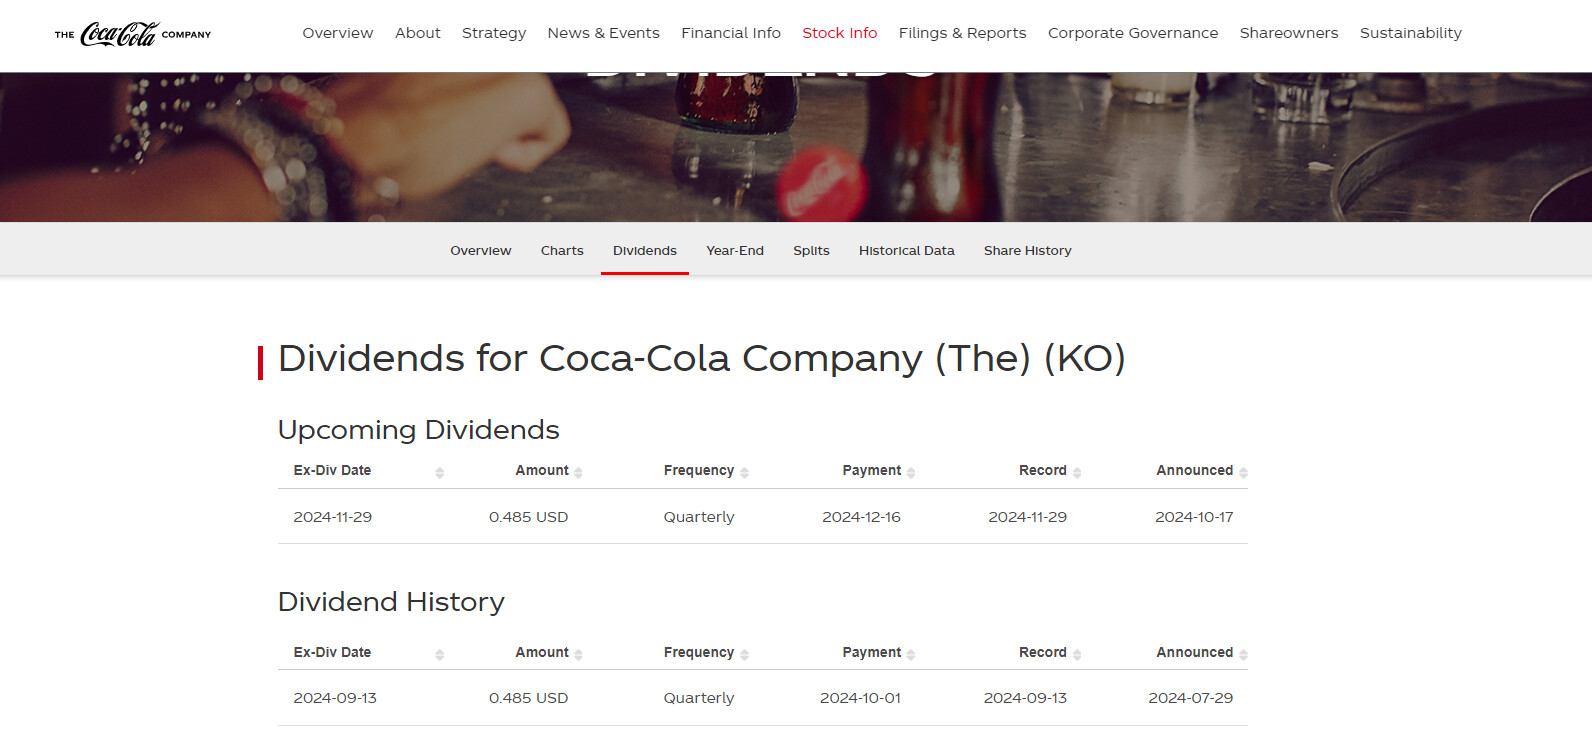This screenshot has width=1592, height=743.
Task: Sort Upcoming Dividends by Ex-Div Date arrow icon
Action: (x=439, y=472)
